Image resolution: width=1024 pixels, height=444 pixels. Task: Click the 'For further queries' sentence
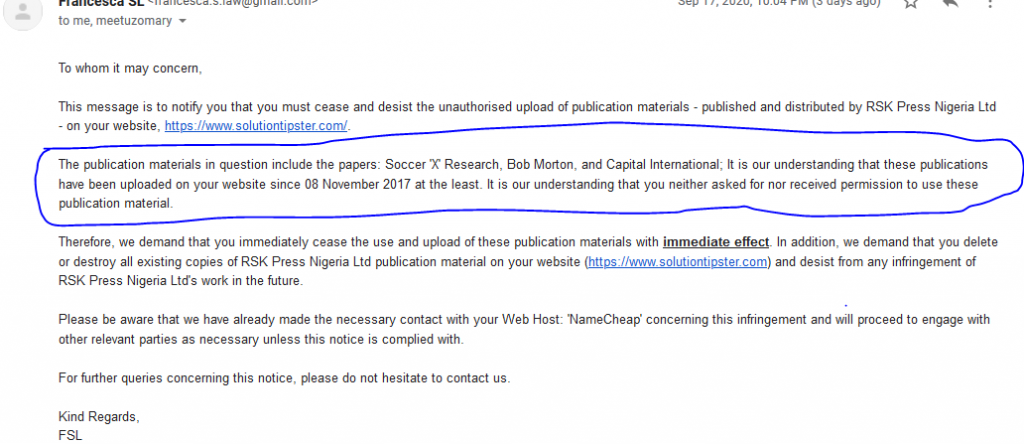(x=284, y=378)
